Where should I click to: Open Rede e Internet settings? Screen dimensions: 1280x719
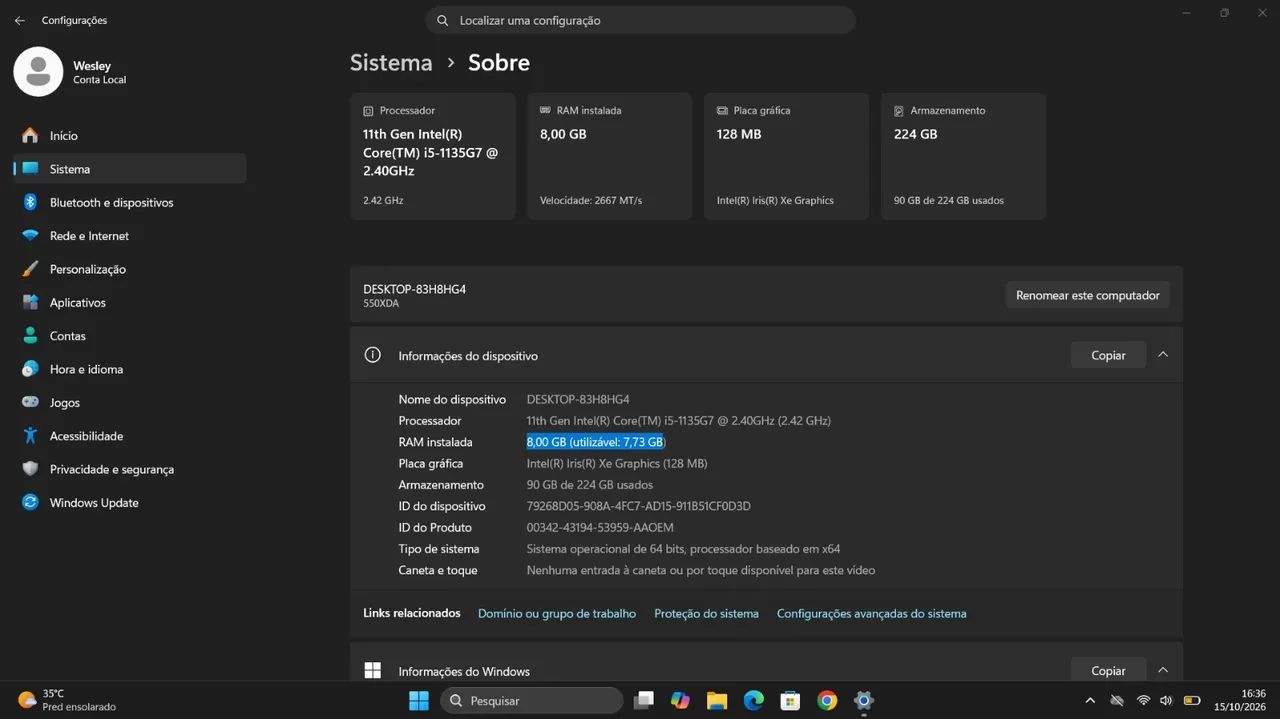130,236
